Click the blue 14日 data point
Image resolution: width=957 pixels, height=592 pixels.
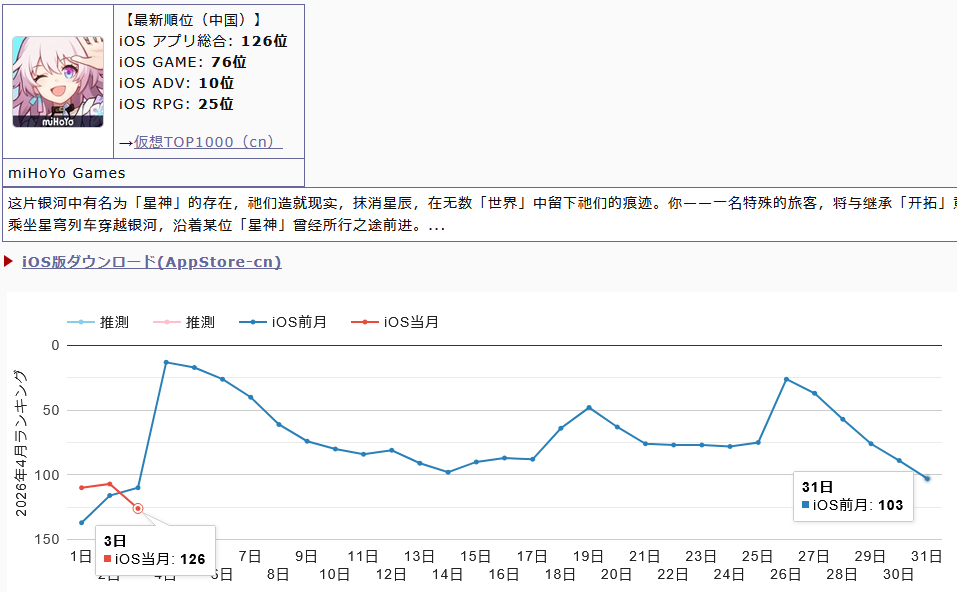pyautogui.click(x=448, y=472)
